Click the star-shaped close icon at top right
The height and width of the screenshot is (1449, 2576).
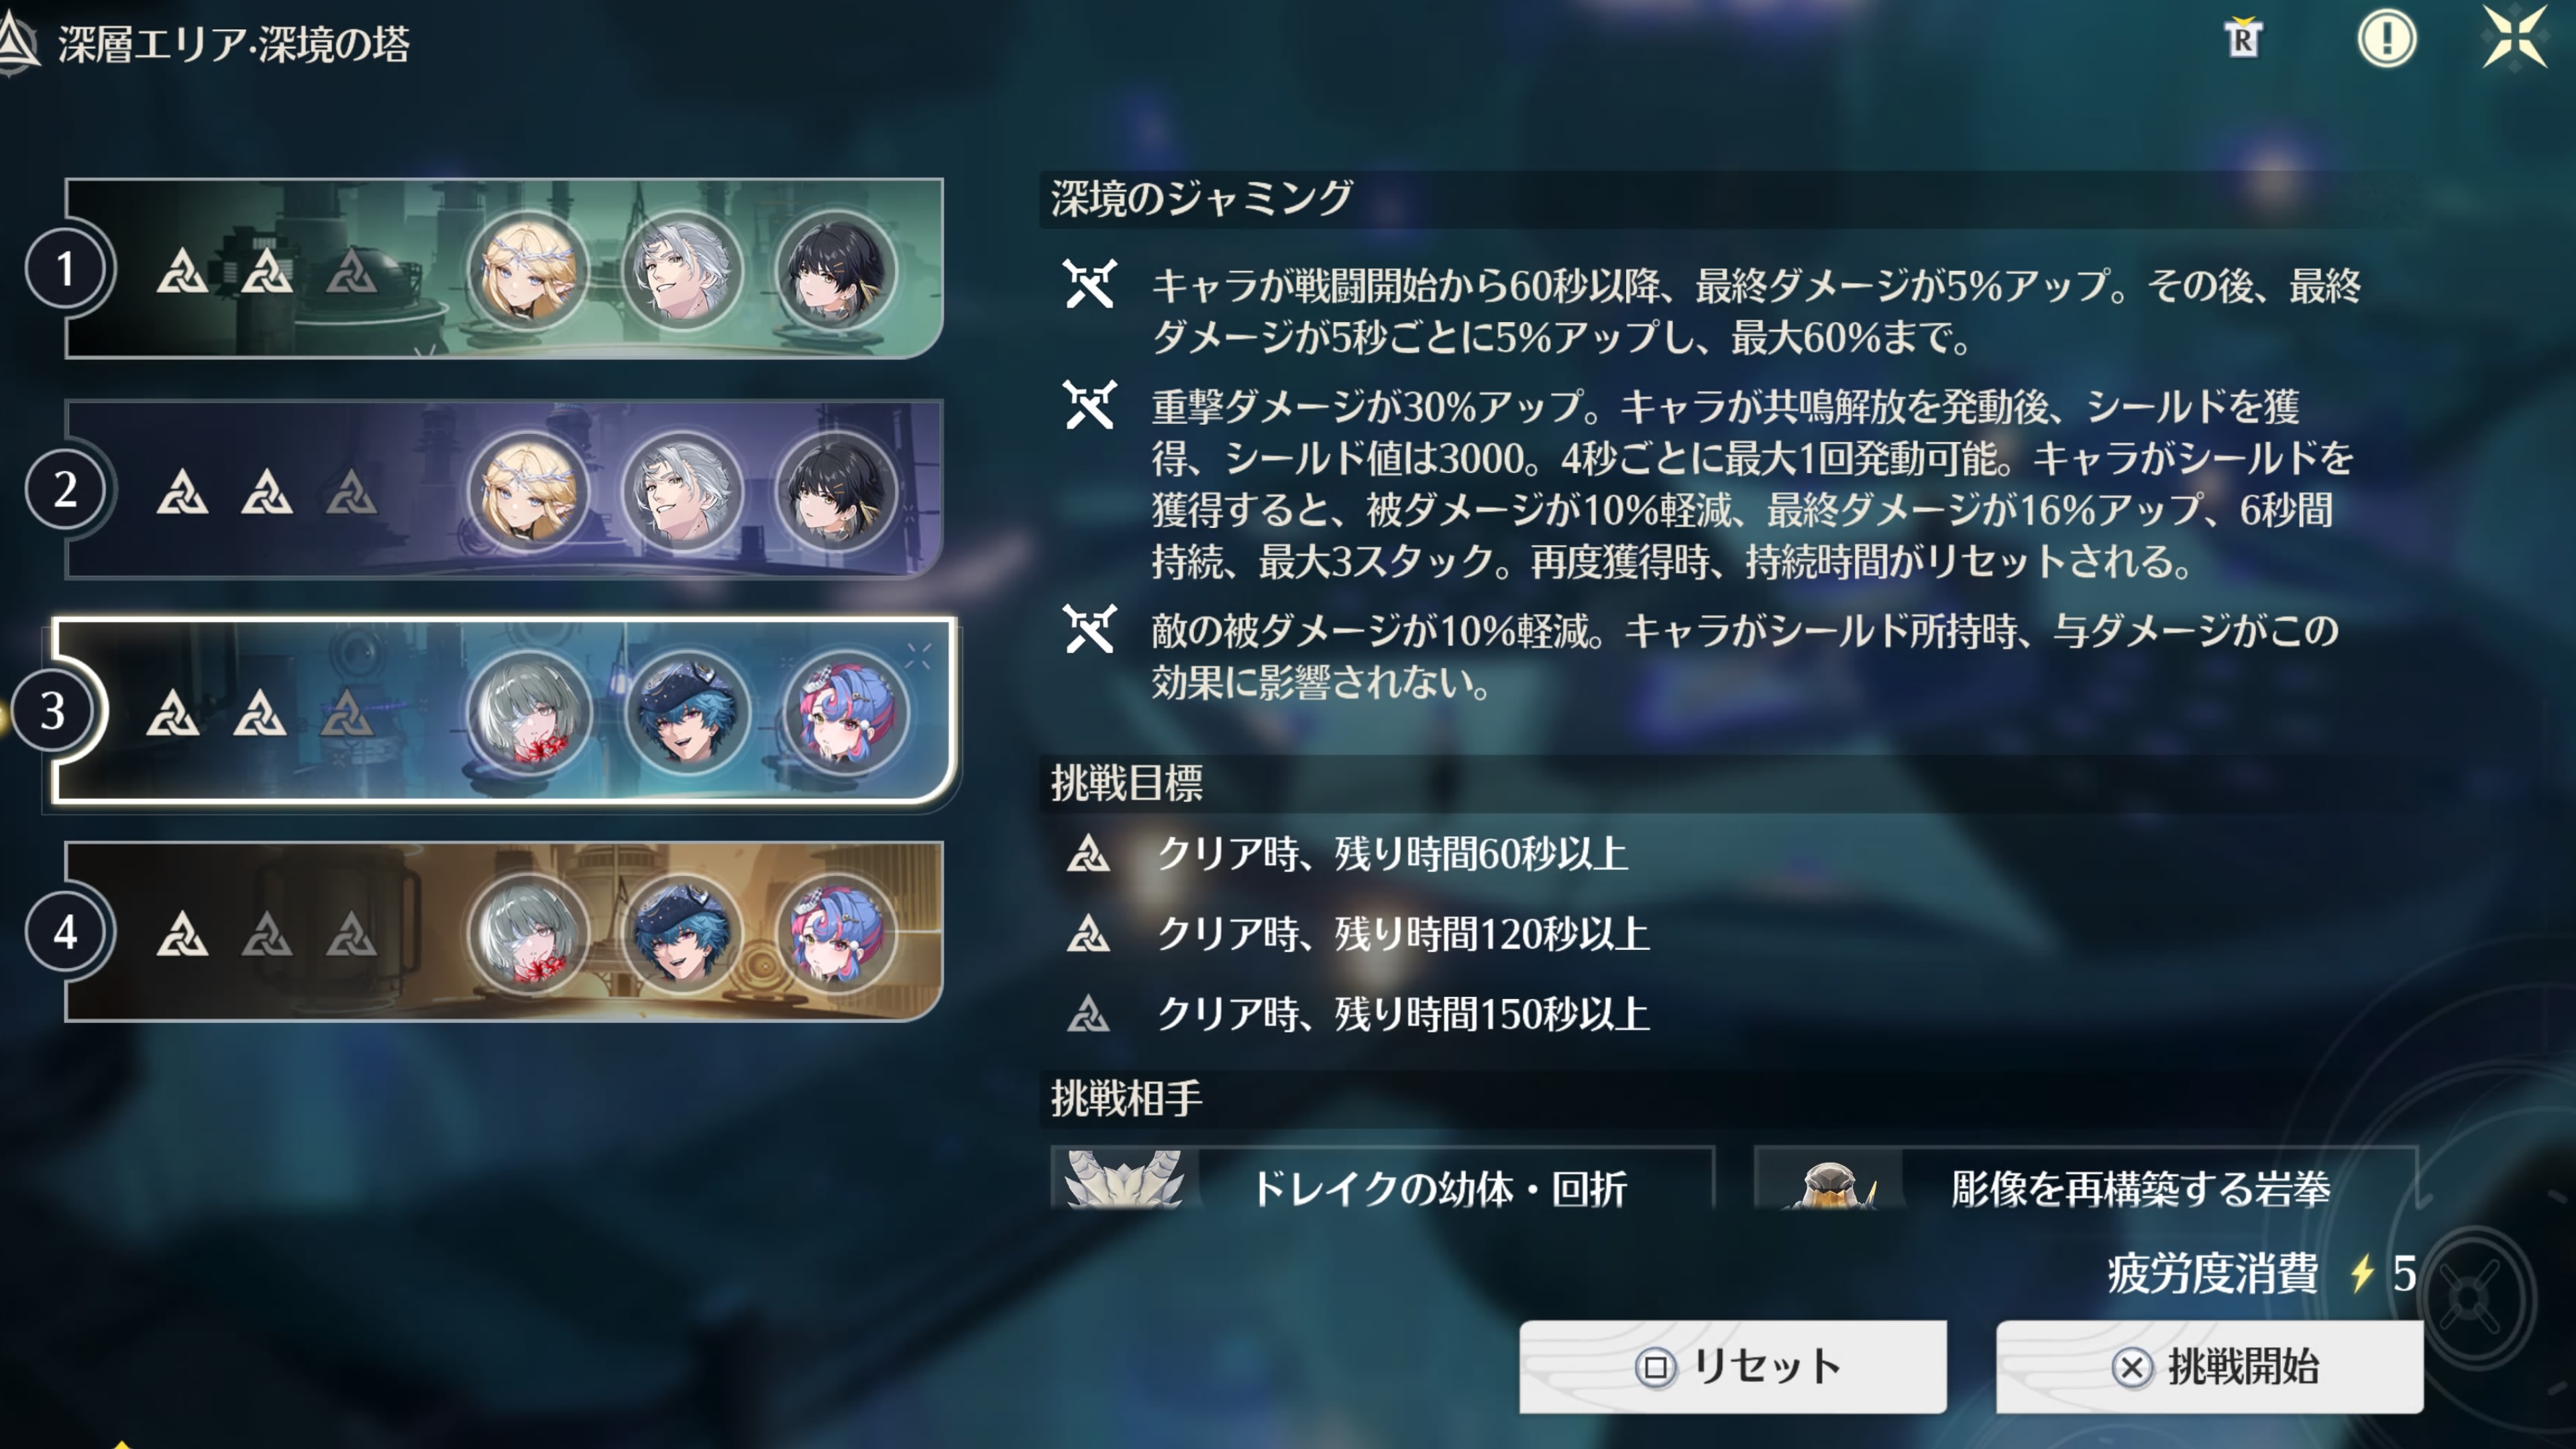tap(2514, 38)
